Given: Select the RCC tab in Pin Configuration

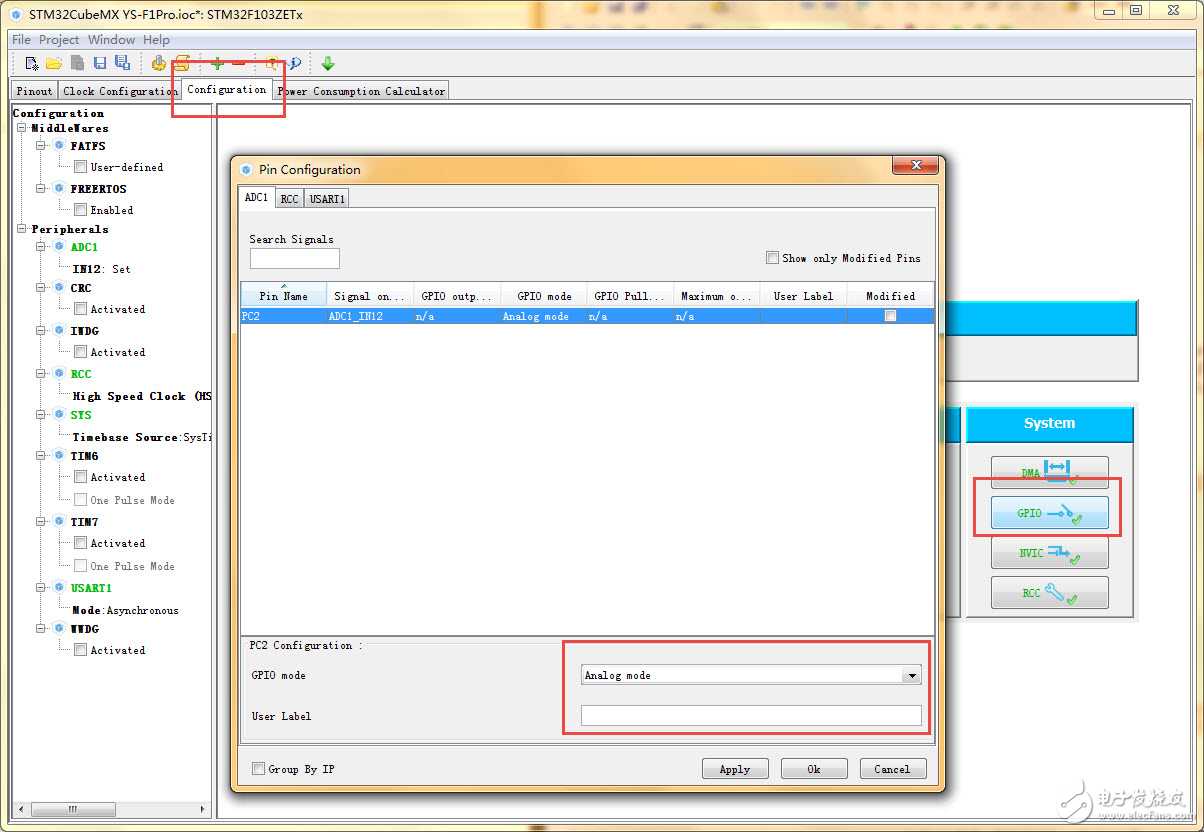Looking at the screenshot, I should [289, 199].
